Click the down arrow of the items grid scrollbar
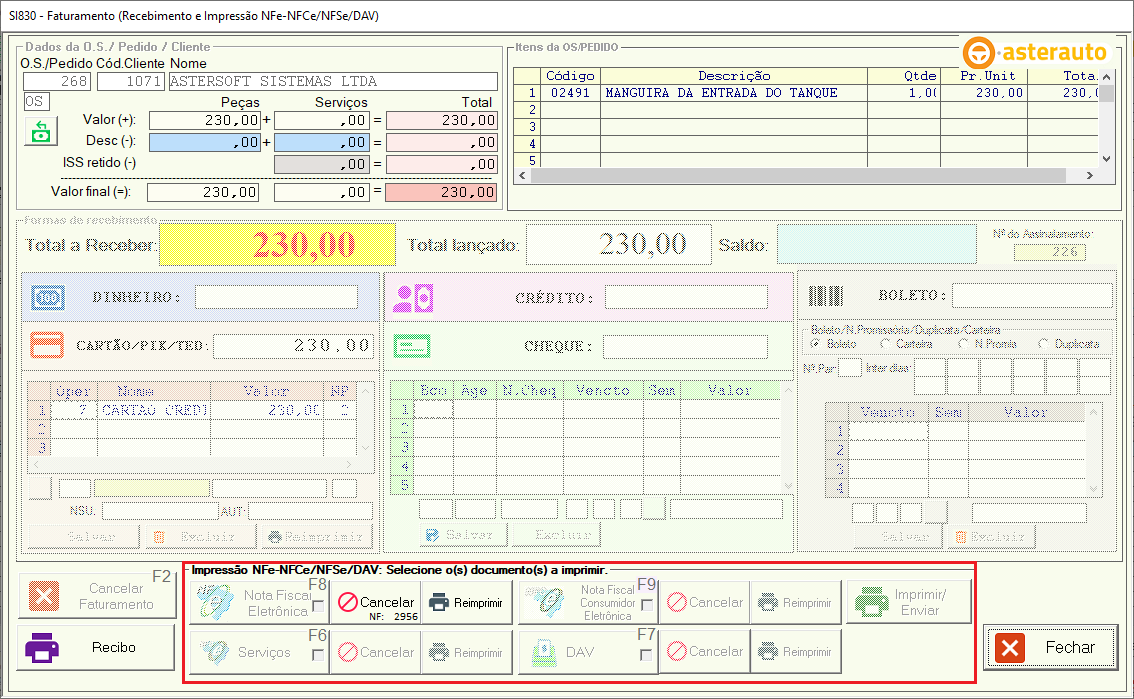Viewport: 1134px width, 699px height. 1107,159
